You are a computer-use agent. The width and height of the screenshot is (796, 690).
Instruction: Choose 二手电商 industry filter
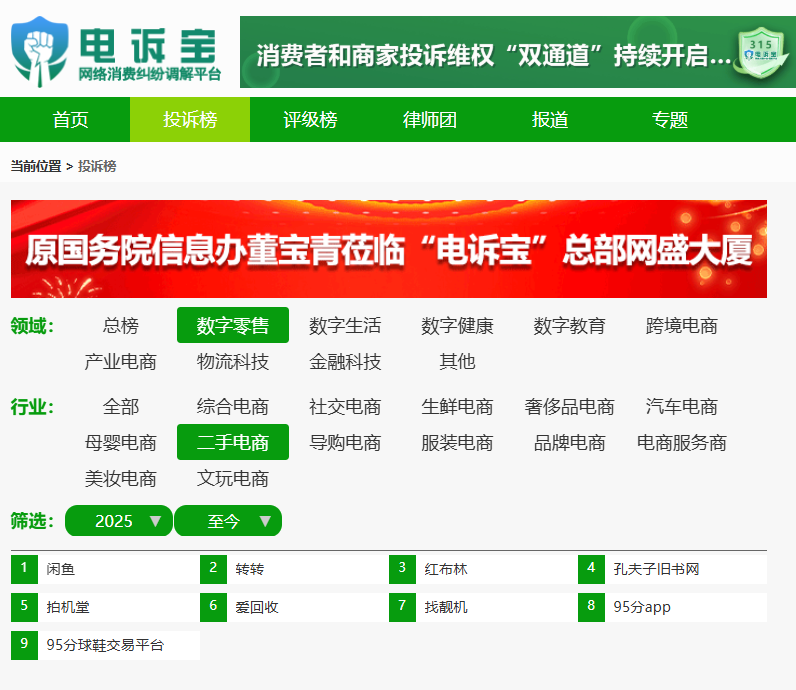tap(233, 443)
